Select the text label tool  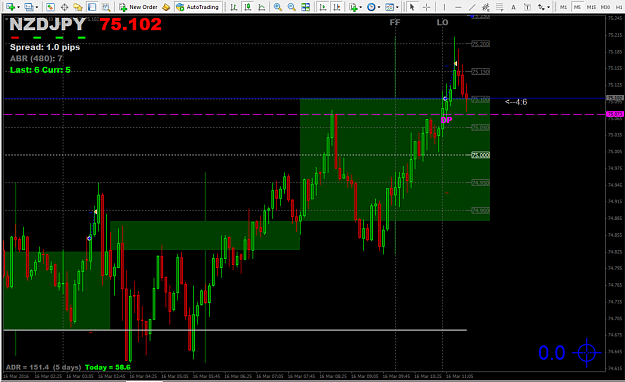coord(527,7)
